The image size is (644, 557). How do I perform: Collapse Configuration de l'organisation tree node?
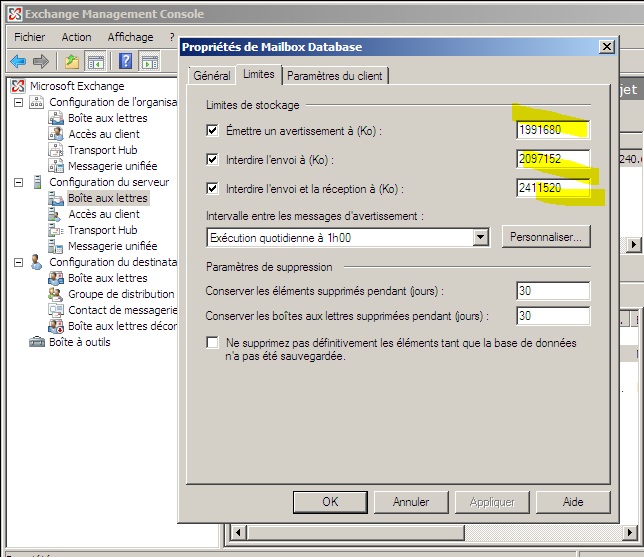[x=18, y=102]
